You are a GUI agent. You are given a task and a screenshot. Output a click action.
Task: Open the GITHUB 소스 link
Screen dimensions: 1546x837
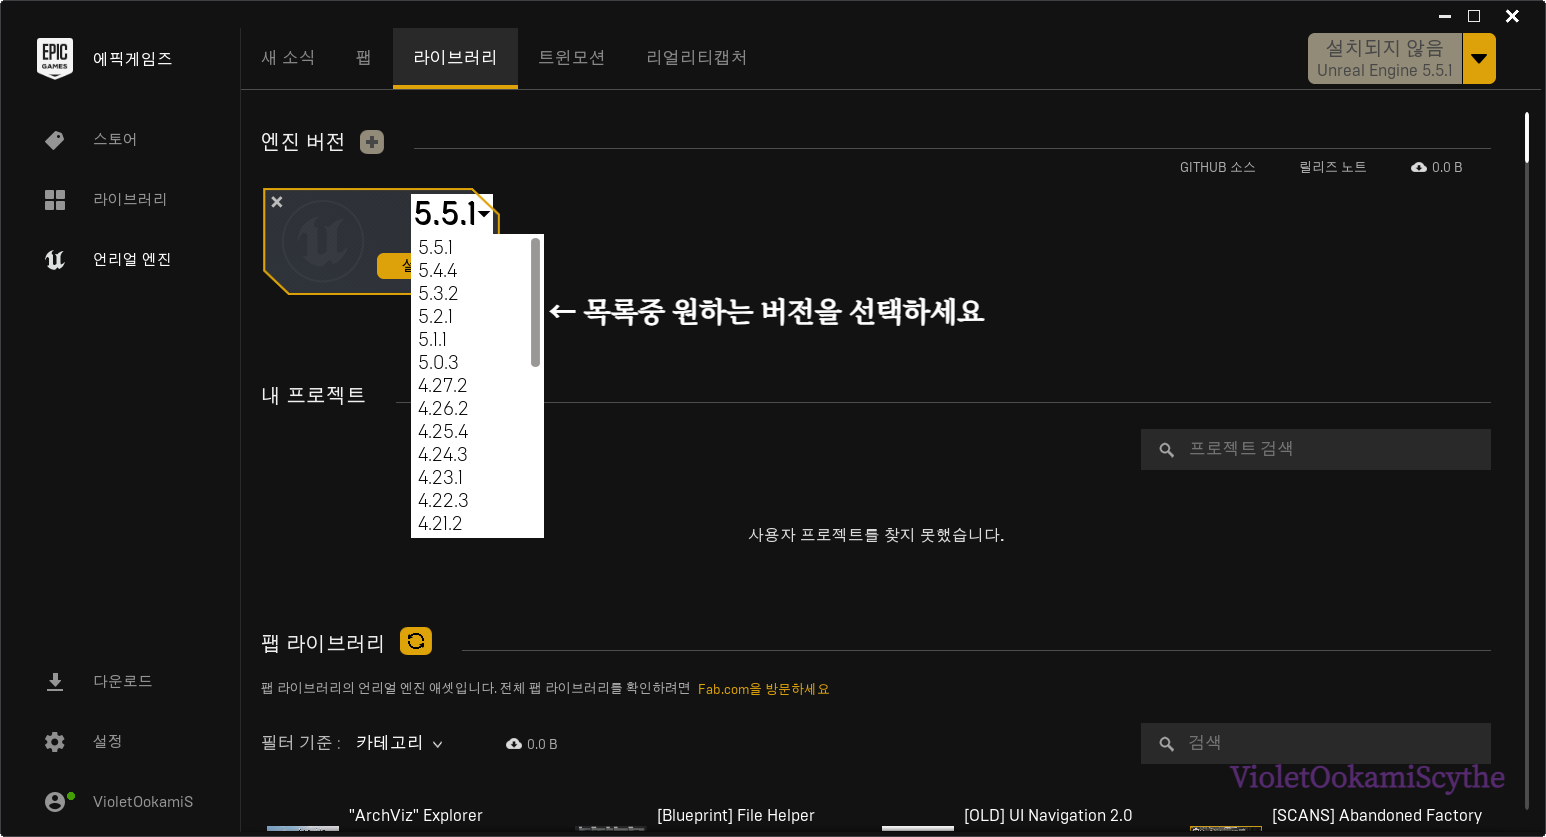[x=1217, y=167]
